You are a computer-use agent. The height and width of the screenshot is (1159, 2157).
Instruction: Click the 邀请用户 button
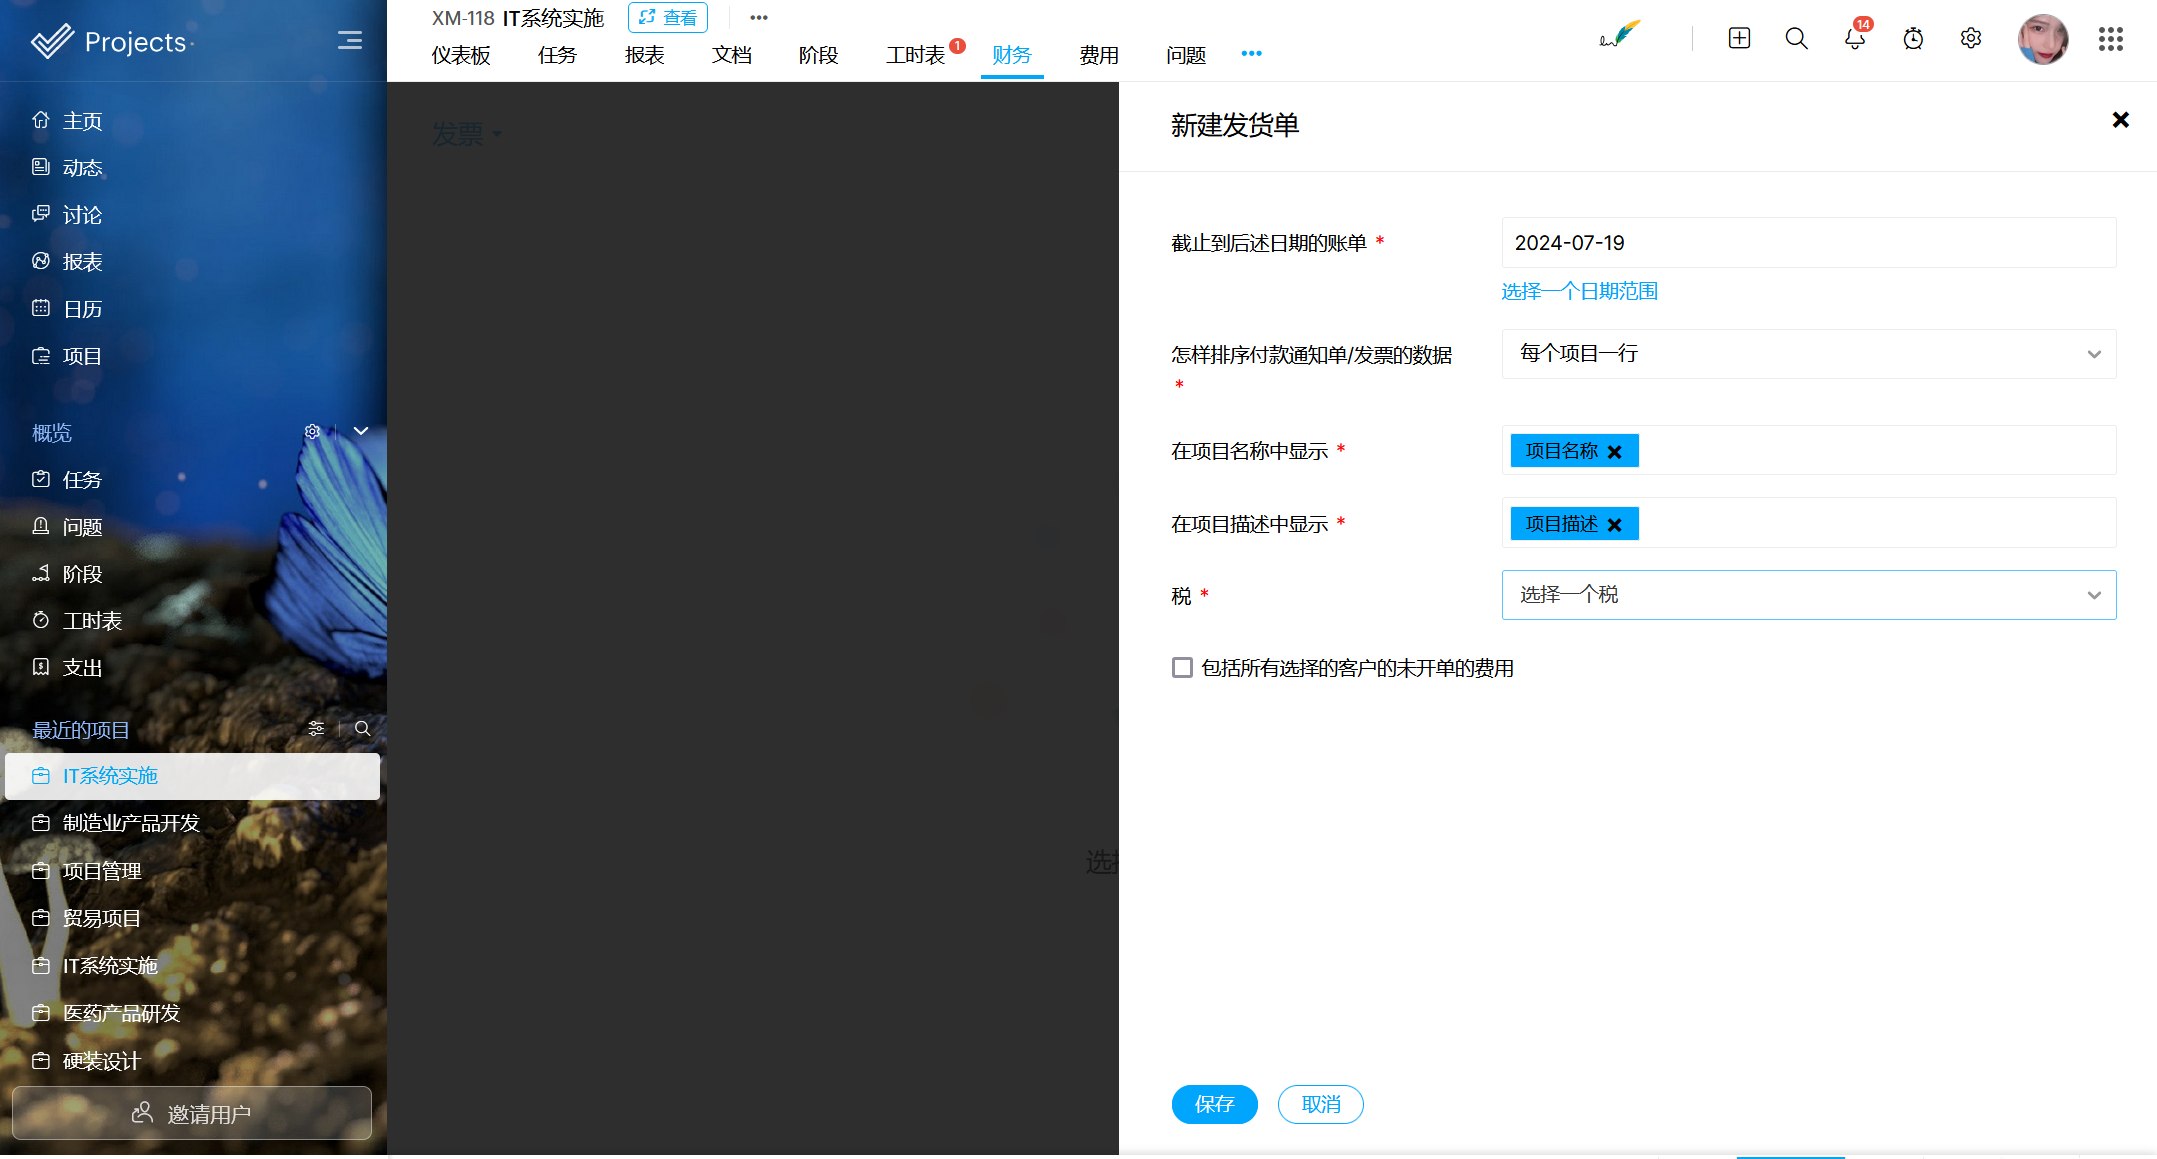pyautogui.click(x=192, y=1113)
